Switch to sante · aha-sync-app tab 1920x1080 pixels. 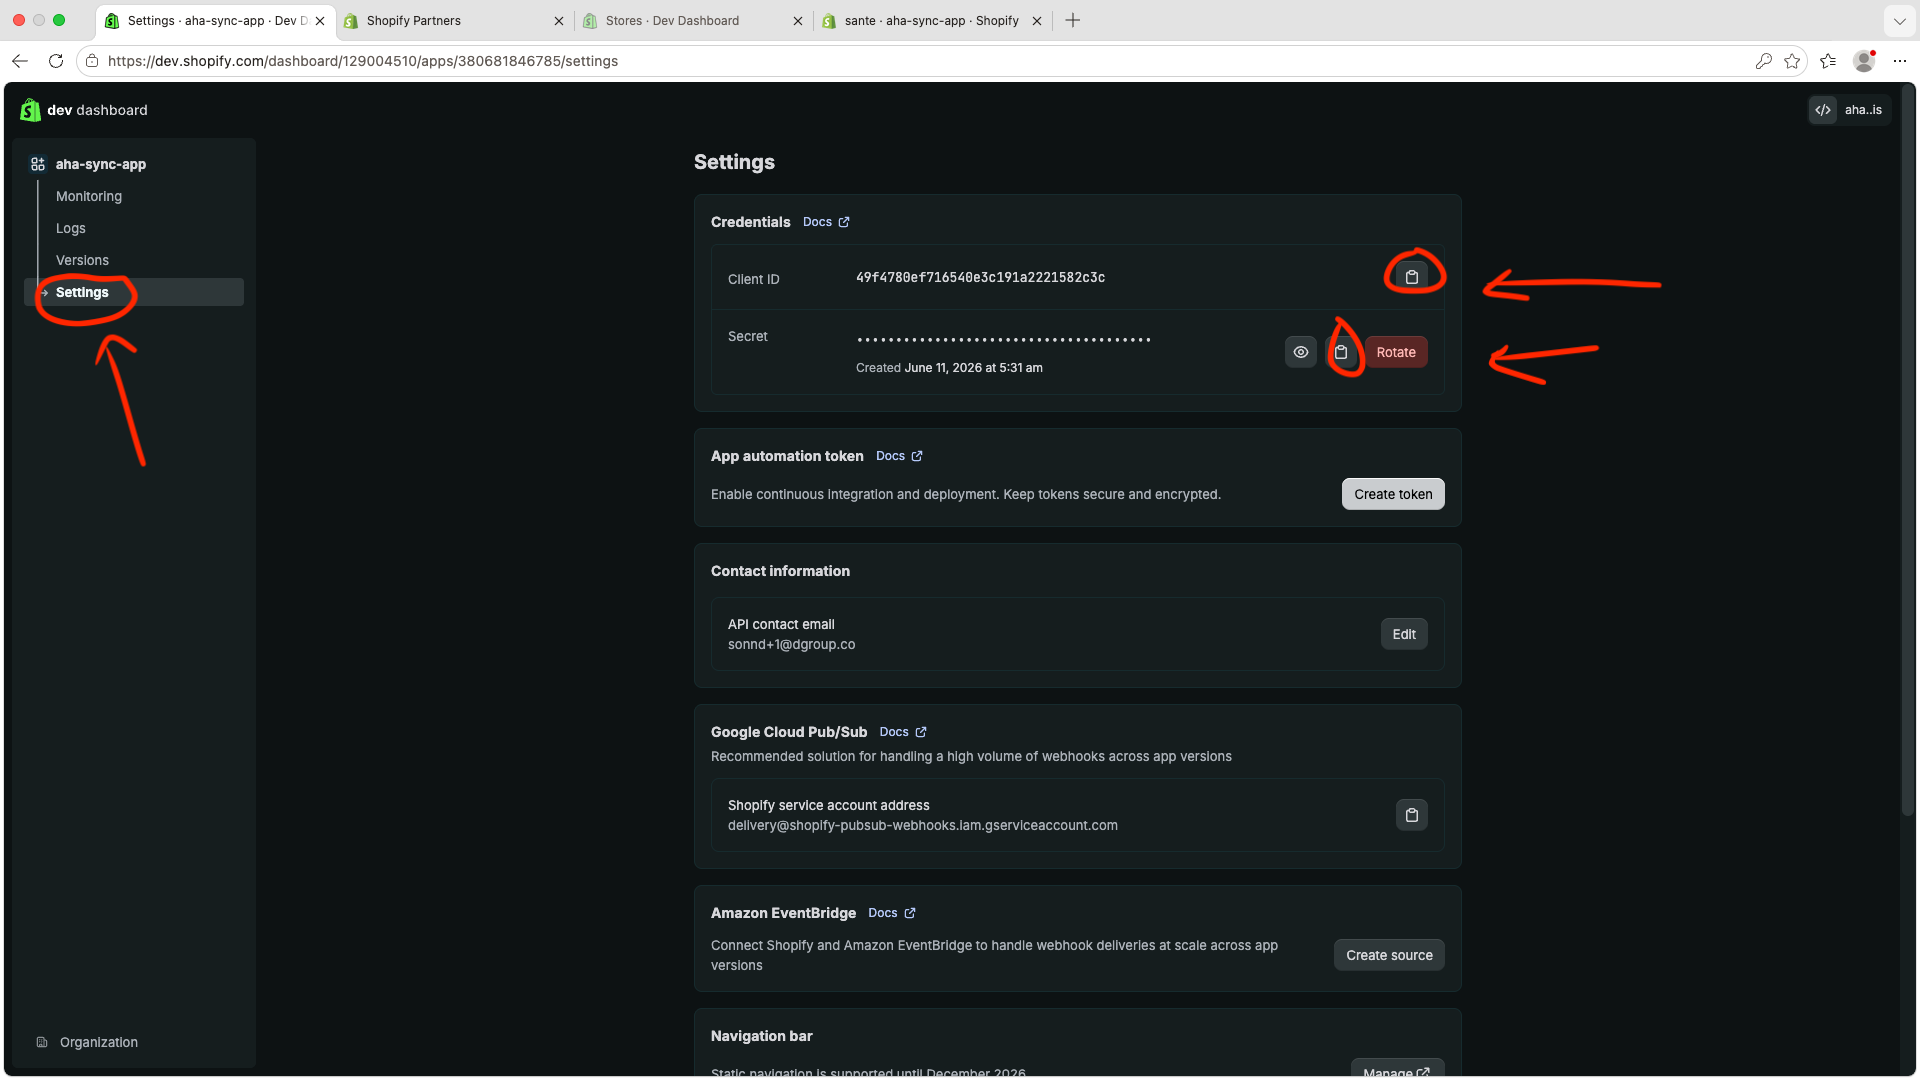pyautogui.click(x=931, y=20)
